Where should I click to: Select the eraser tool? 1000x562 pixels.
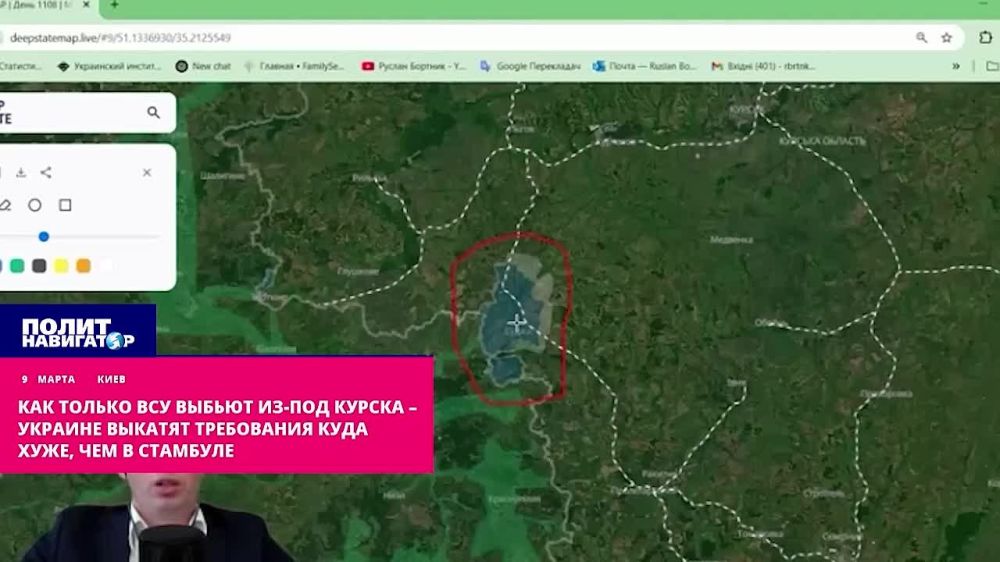5,205
